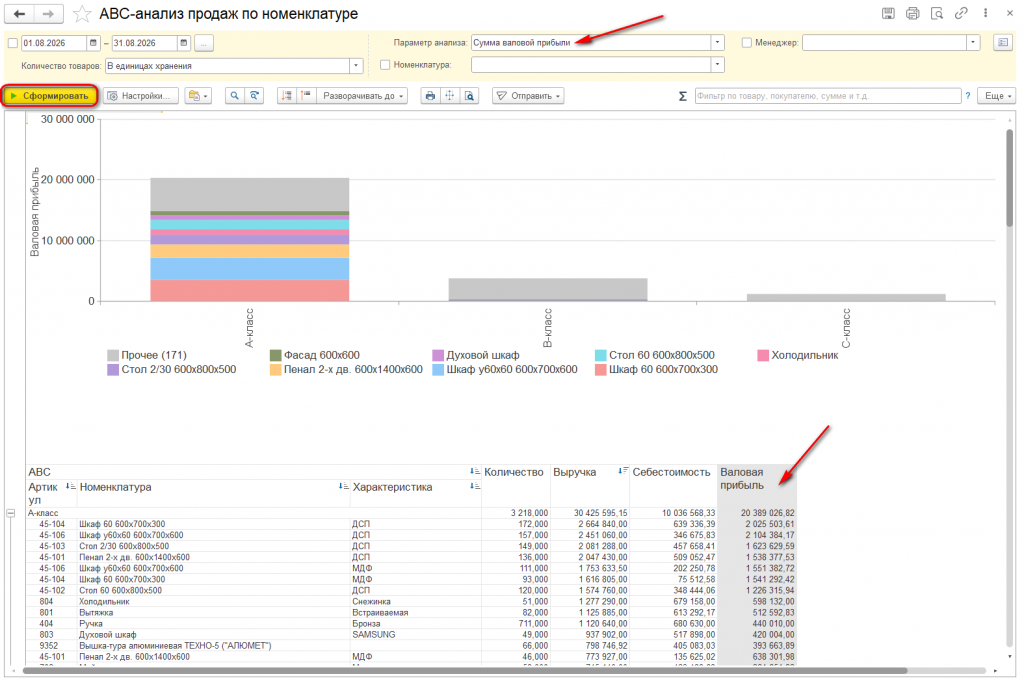Toggle the Менеджер checkbox
This screenshot has height=685, width=1024.
pyautogui.click(x=746, y=42)
